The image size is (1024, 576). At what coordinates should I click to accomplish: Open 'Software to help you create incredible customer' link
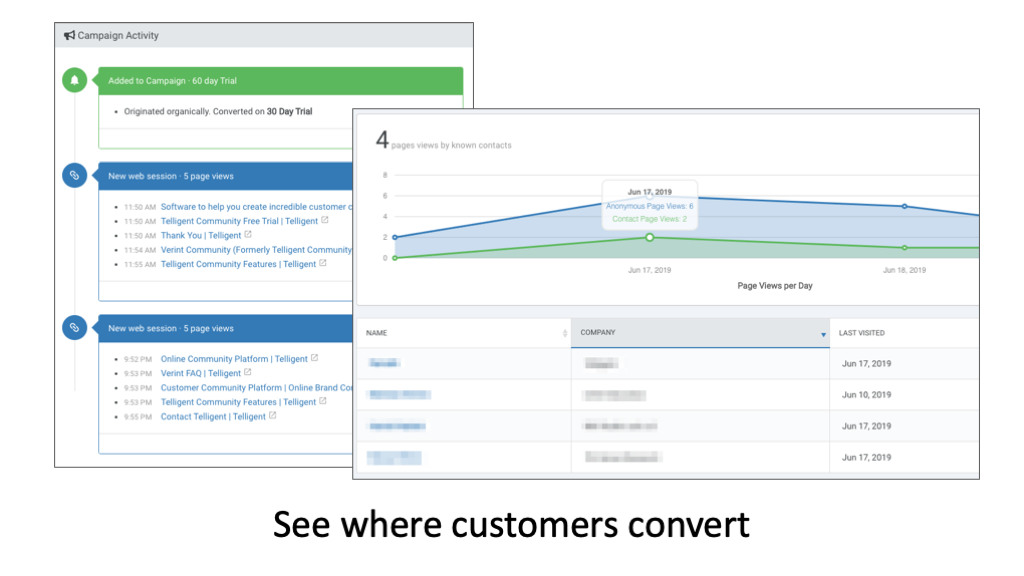click(x=256, y=207)
